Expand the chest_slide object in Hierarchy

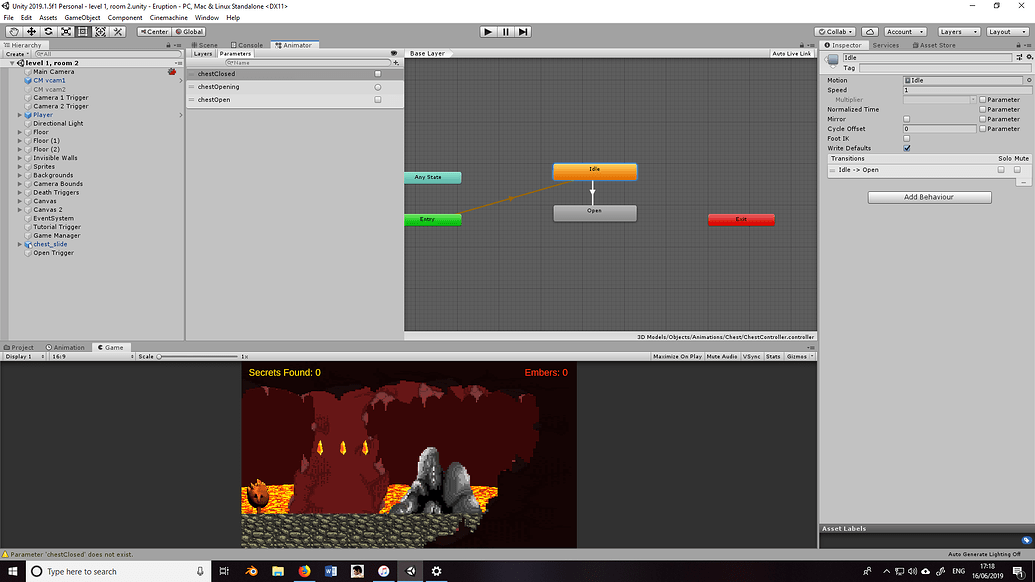click(18, 243)
